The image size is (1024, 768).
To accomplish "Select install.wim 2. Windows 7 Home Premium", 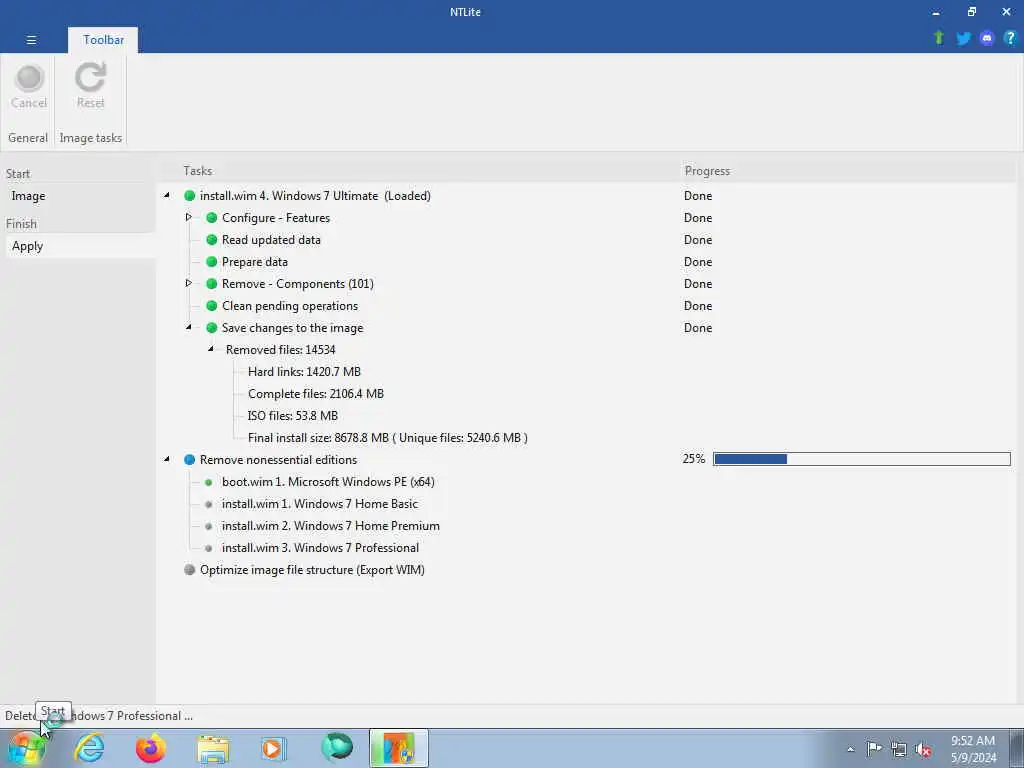I will 330,526.
